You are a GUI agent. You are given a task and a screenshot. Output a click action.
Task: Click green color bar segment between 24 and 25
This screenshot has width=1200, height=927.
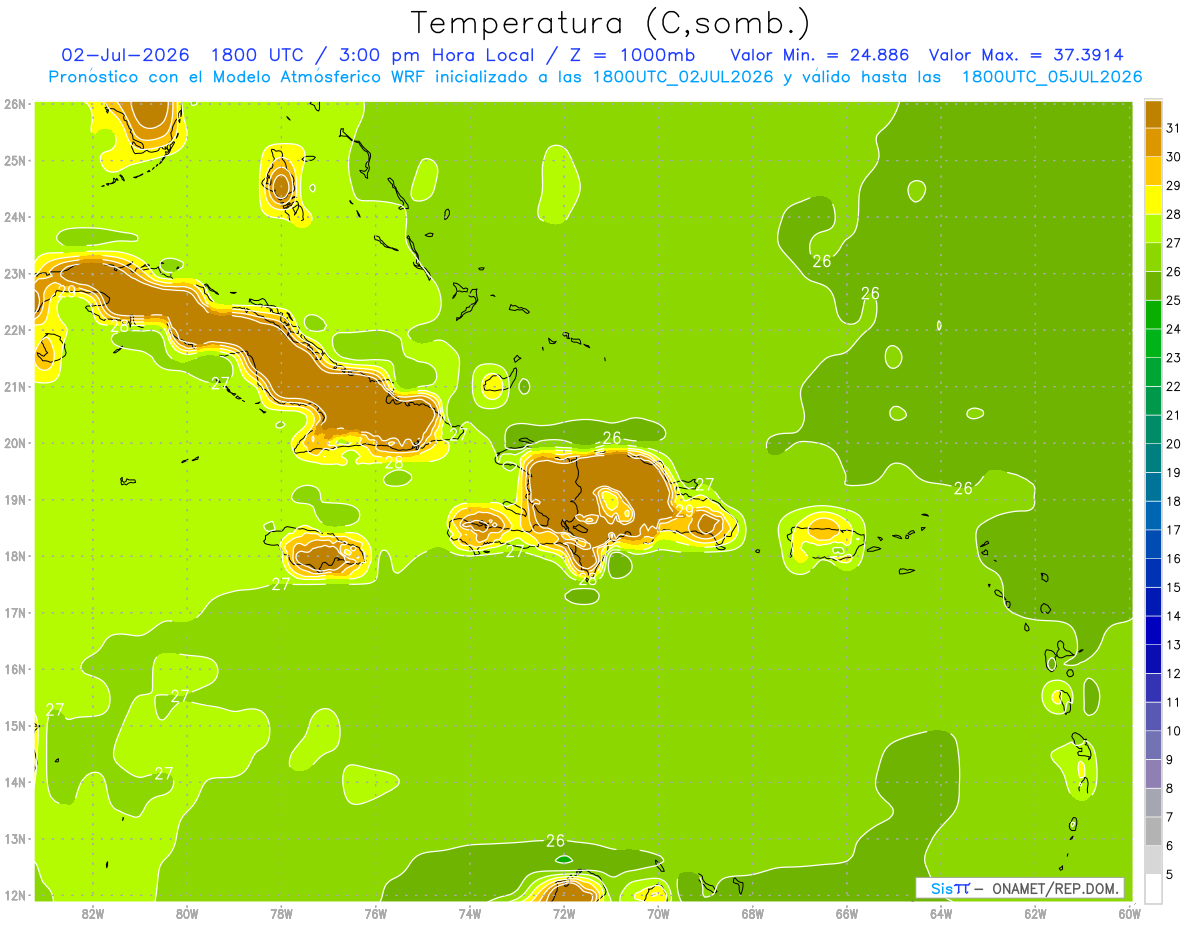click(x=1153, y=314)
